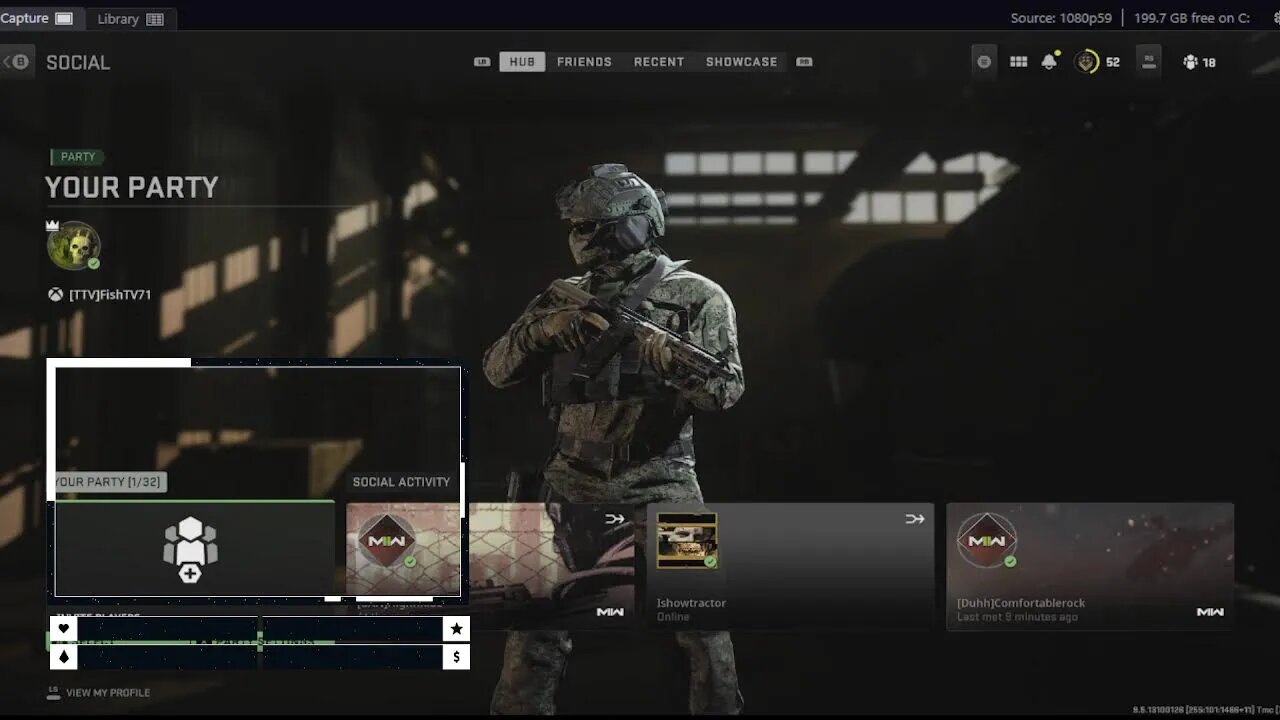Click the 199.7 GB free on C: text

(1193, 18)
